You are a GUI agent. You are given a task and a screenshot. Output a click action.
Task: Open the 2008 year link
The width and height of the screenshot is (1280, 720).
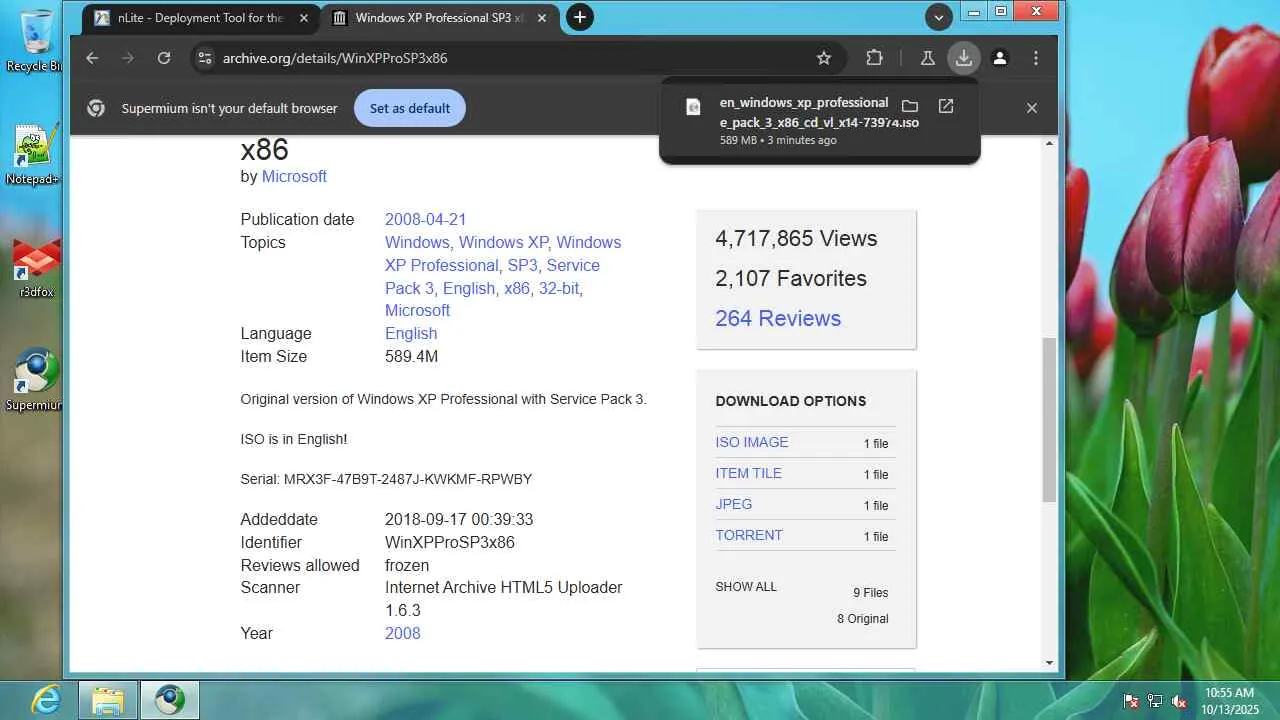[402, 633]
